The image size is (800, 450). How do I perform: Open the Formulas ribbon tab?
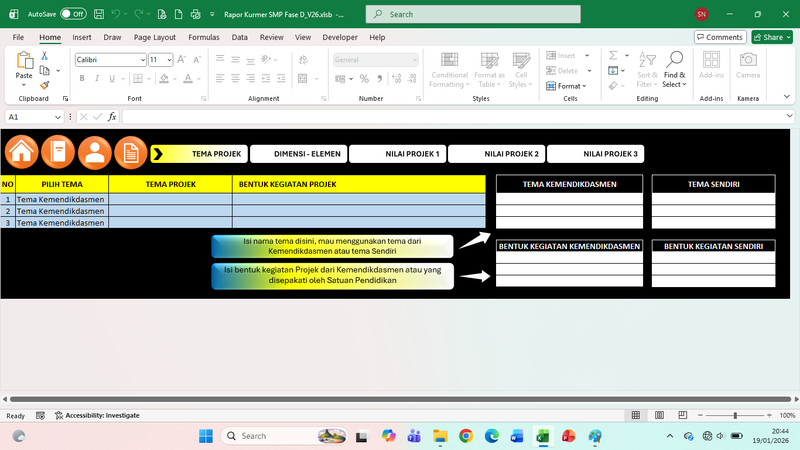click(204, 37)
